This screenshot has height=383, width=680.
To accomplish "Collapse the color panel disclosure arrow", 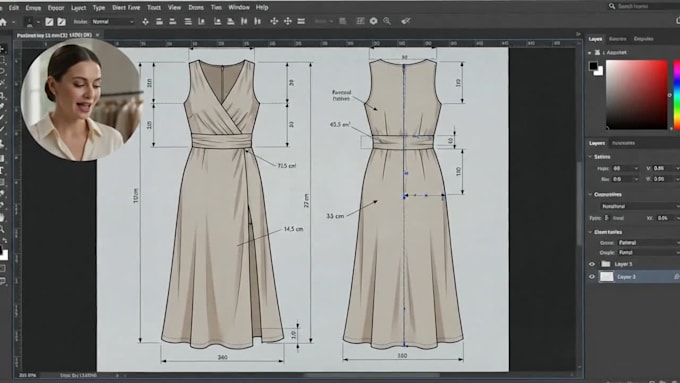I will (590, 52).
